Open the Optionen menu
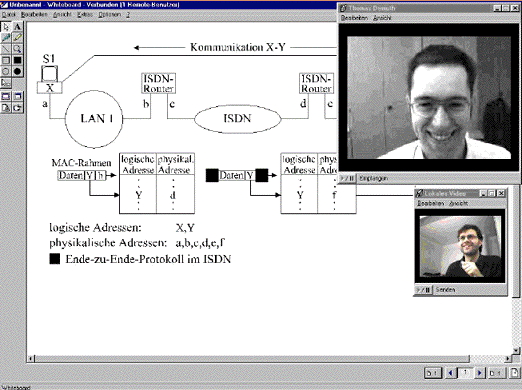The width and height of the screenshot is (522, 390). (x=109, y=15)
